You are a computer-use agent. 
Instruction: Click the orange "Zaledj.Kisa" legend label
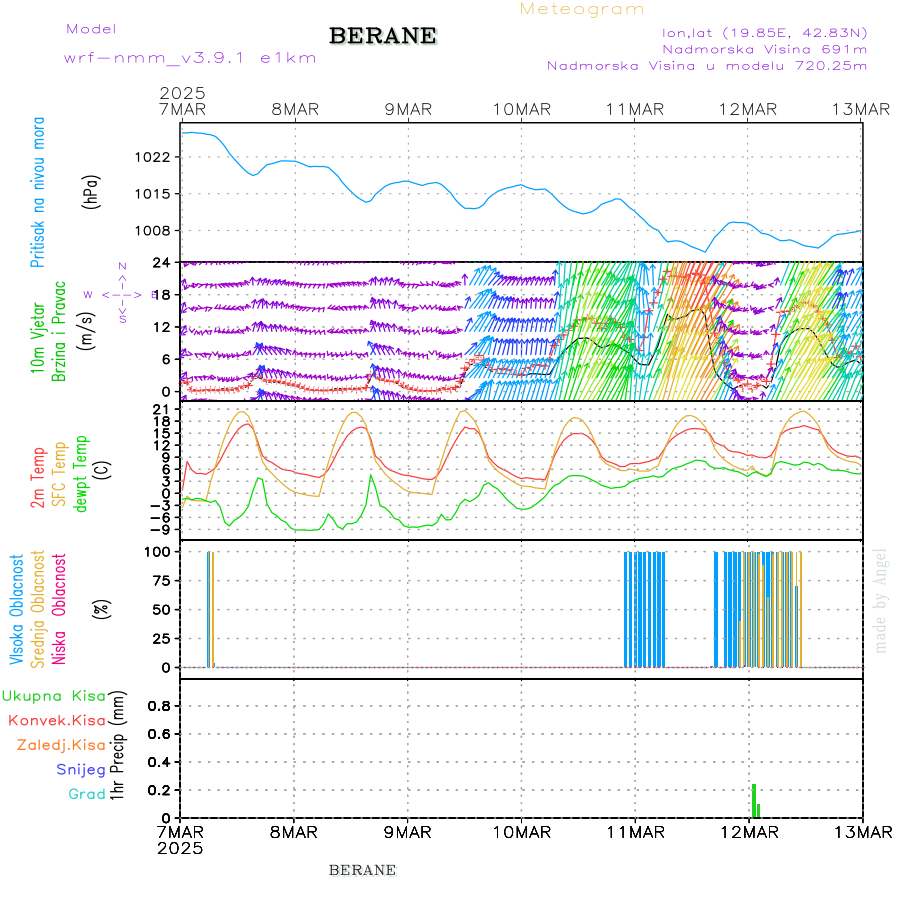click(61, 745)
